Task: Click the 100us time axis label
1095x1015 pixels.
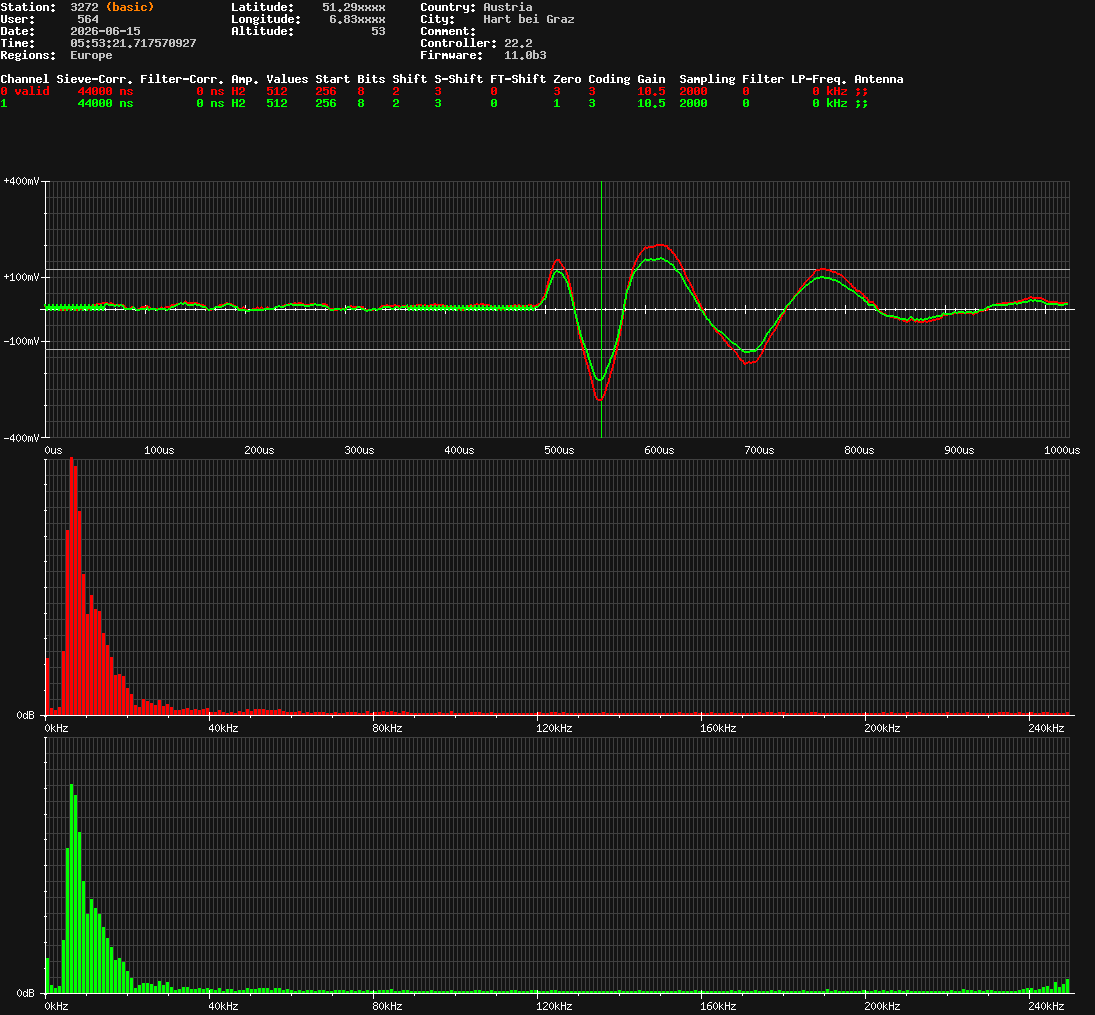Action: pos(159,450)
